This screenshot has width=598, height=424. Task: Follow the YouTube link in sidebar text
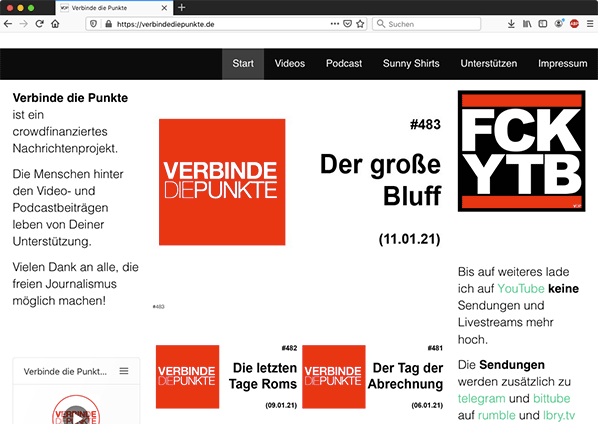pyautogui.click(x=521, y=289)
